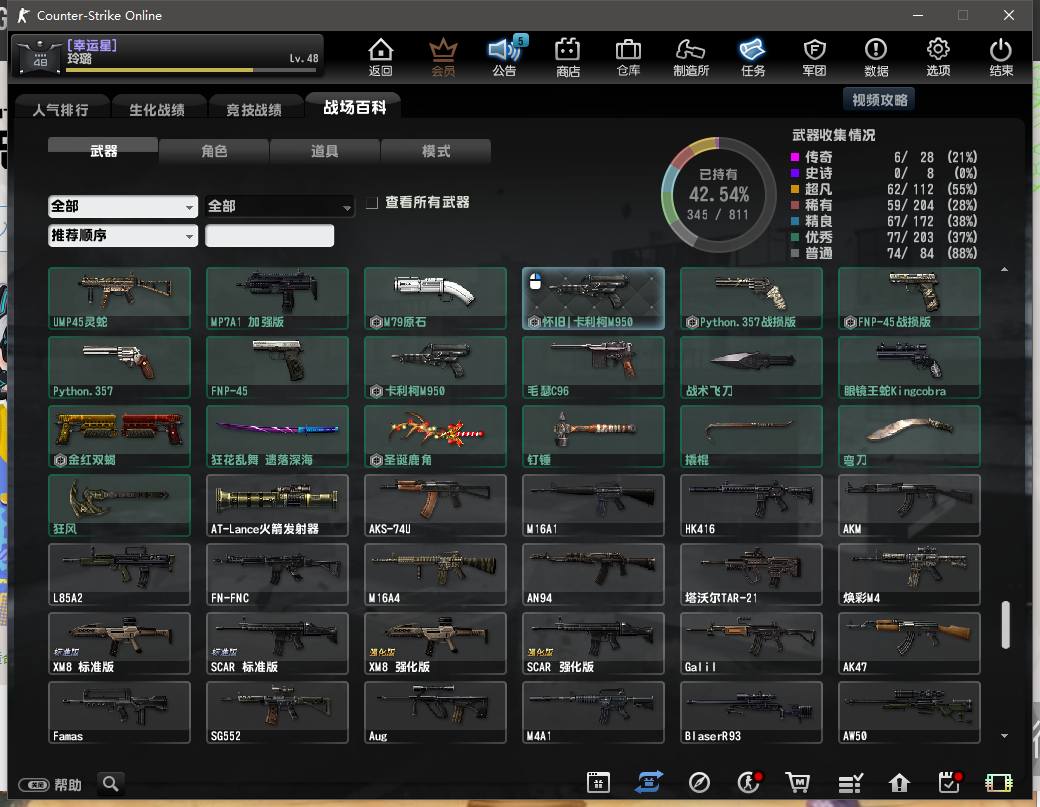Select the AK47 weapon card
This screenshot has height=807, width=1040.
(x=909, y=643)
